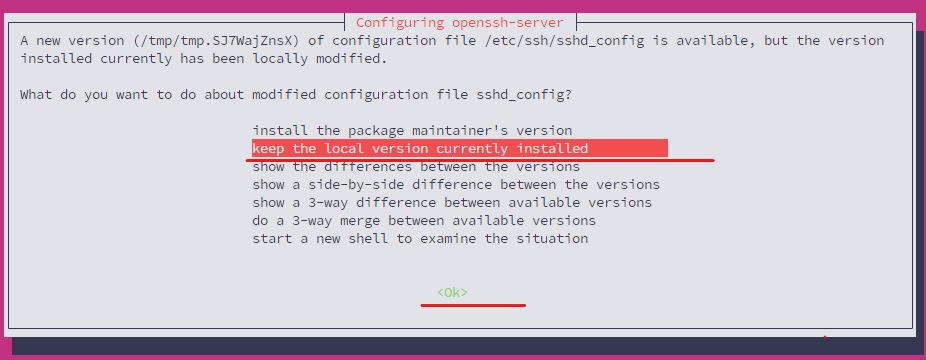The width and height of the screenshot is (926, 360).
Task: Click the red underline below the highlighted option
Action: (x=480, y=159)
